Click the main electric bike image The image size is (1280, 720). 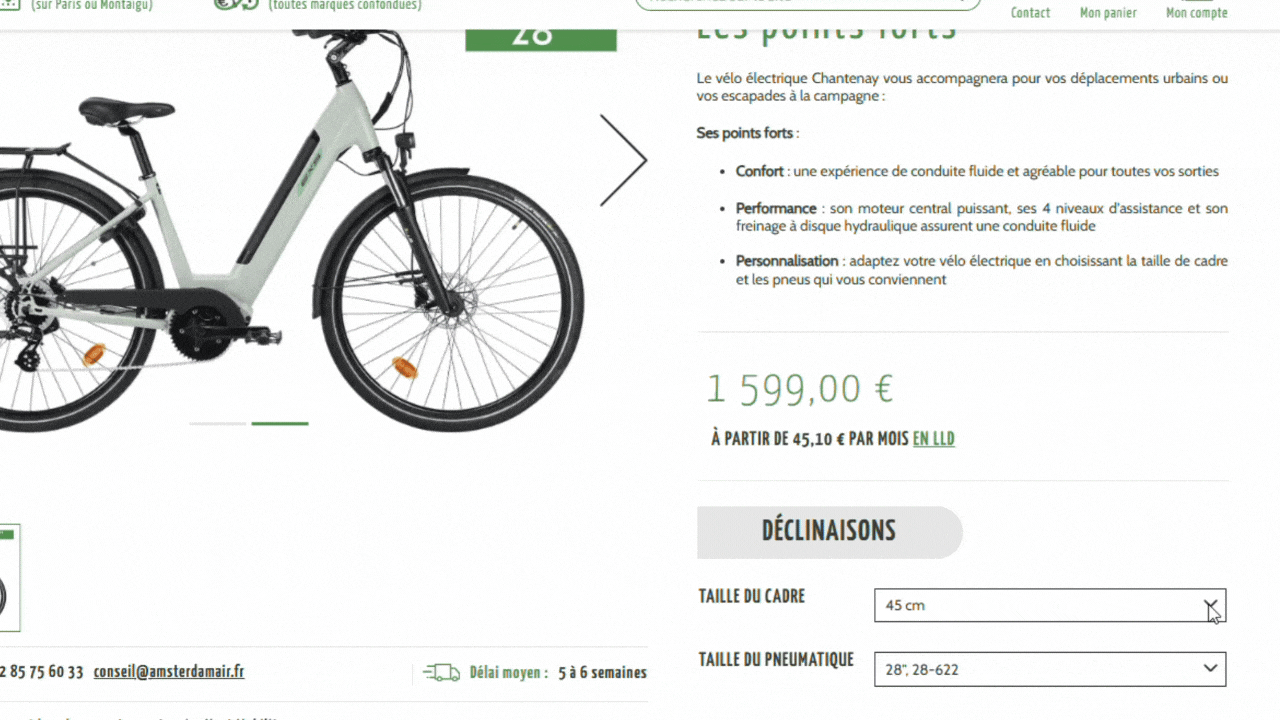pos(290,230)
